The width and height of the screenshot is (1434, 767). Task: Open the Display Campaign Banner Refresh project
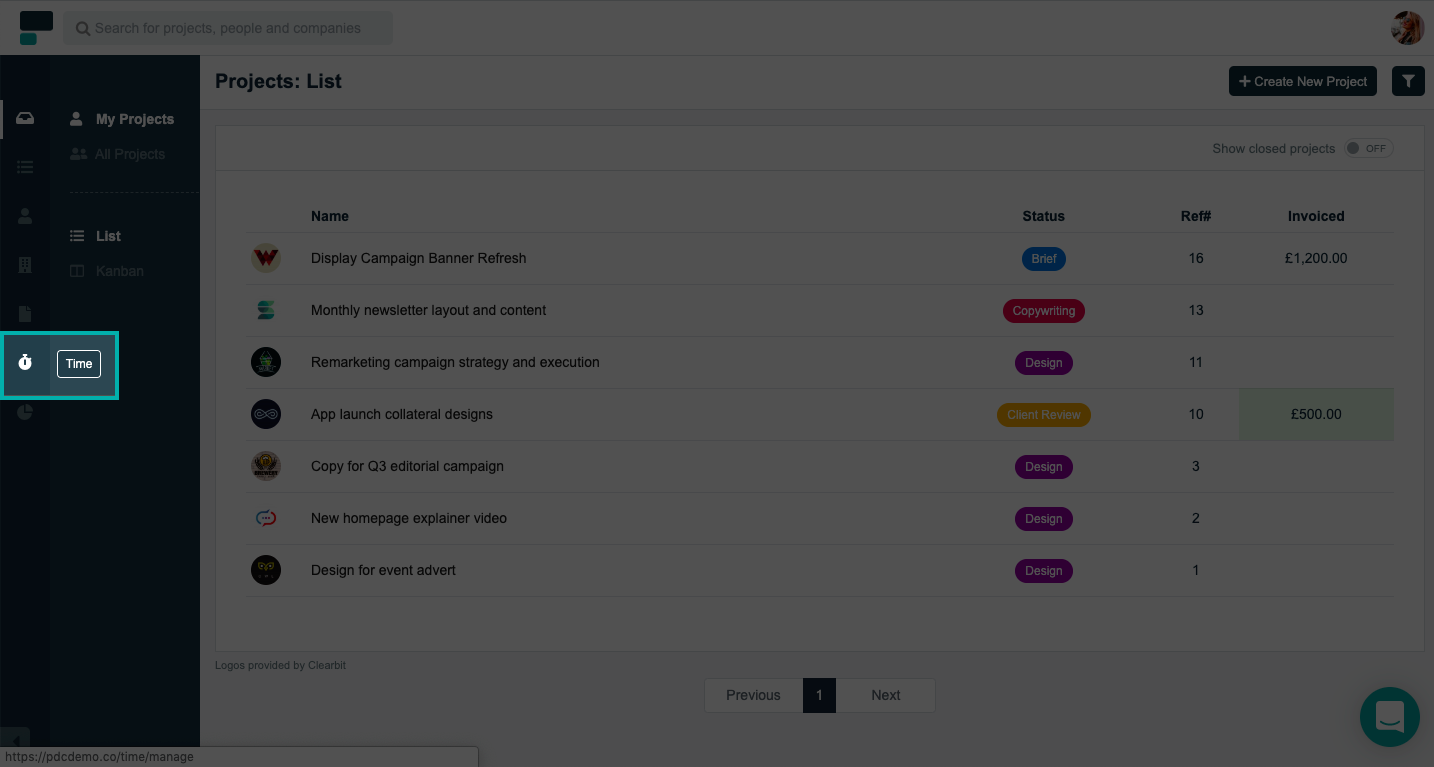(x=418, y=258)
